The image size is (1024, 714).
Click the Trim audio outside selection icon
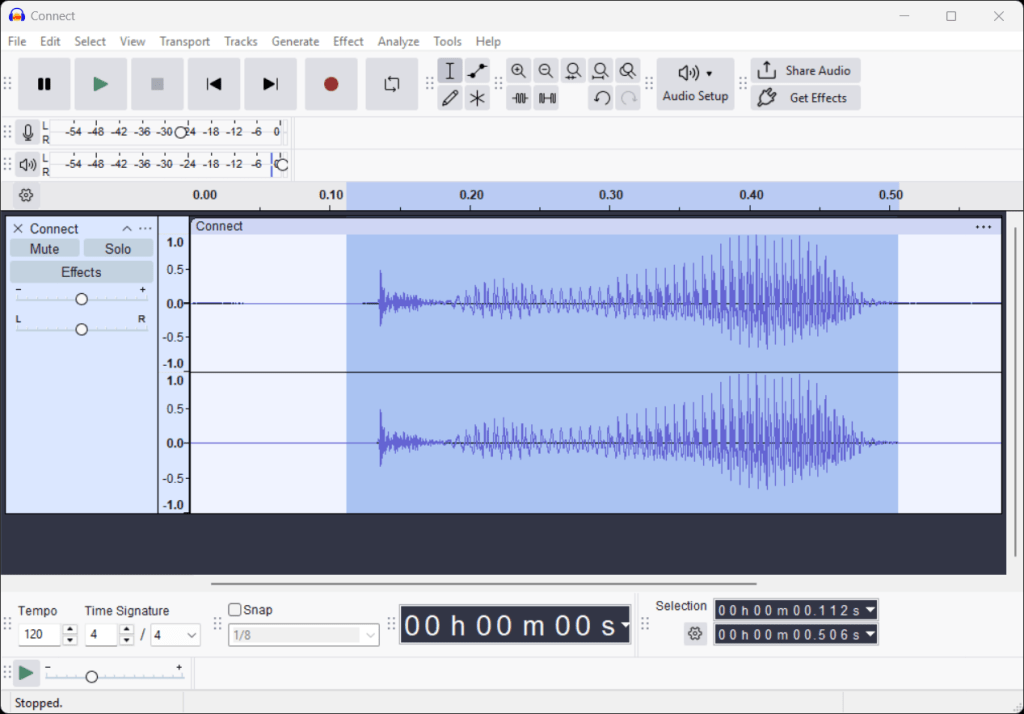click(519, 98)
